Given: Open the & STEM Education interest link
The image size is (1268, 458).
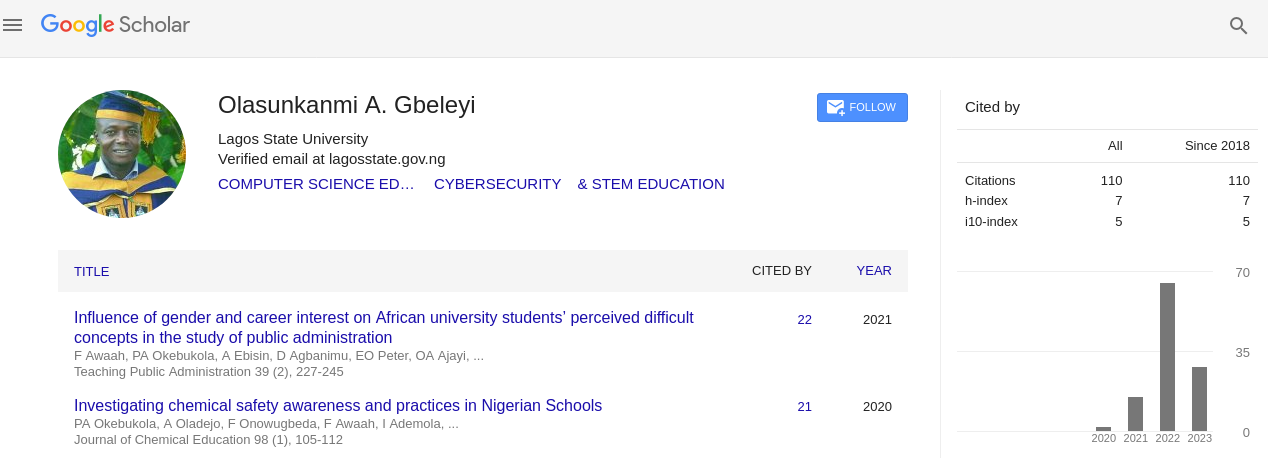Looking at the screenshot, I should 651,184.
